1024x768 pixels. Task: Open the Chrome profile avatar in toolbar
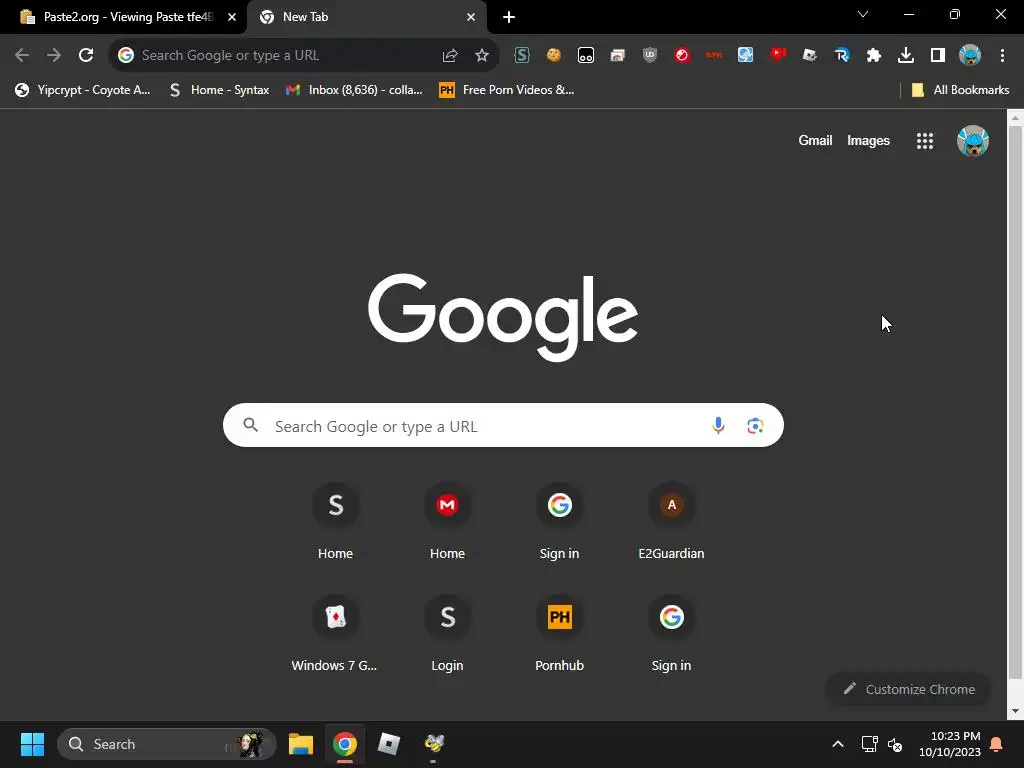pos(970,56)
